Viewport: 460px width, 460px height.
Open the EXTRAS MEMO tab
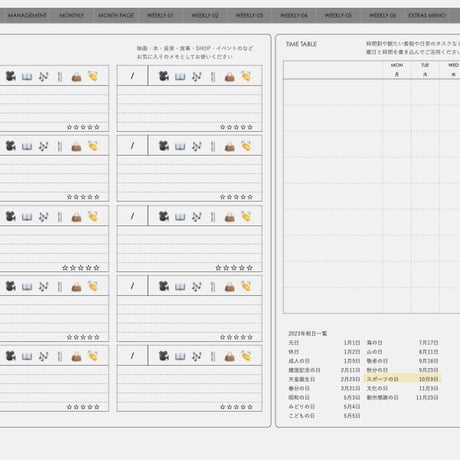point(427,15)
